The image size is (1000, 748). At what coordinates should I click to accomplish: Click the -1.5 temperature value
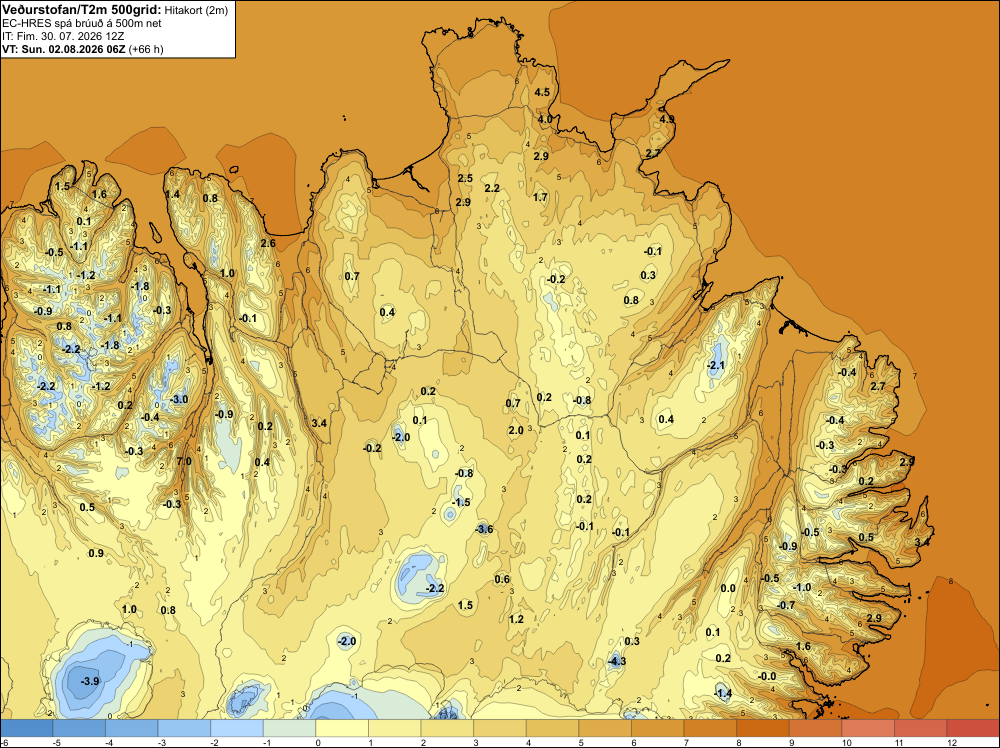coord(461,502)
